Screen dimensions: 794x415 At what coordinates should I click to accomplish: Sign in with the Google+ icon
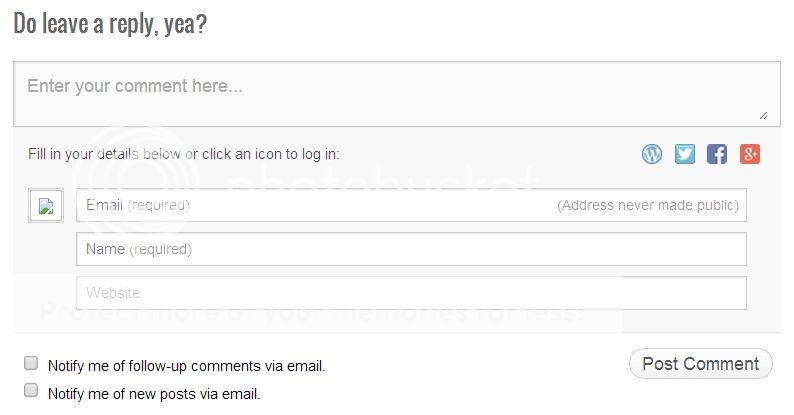(x=750, y=154)
